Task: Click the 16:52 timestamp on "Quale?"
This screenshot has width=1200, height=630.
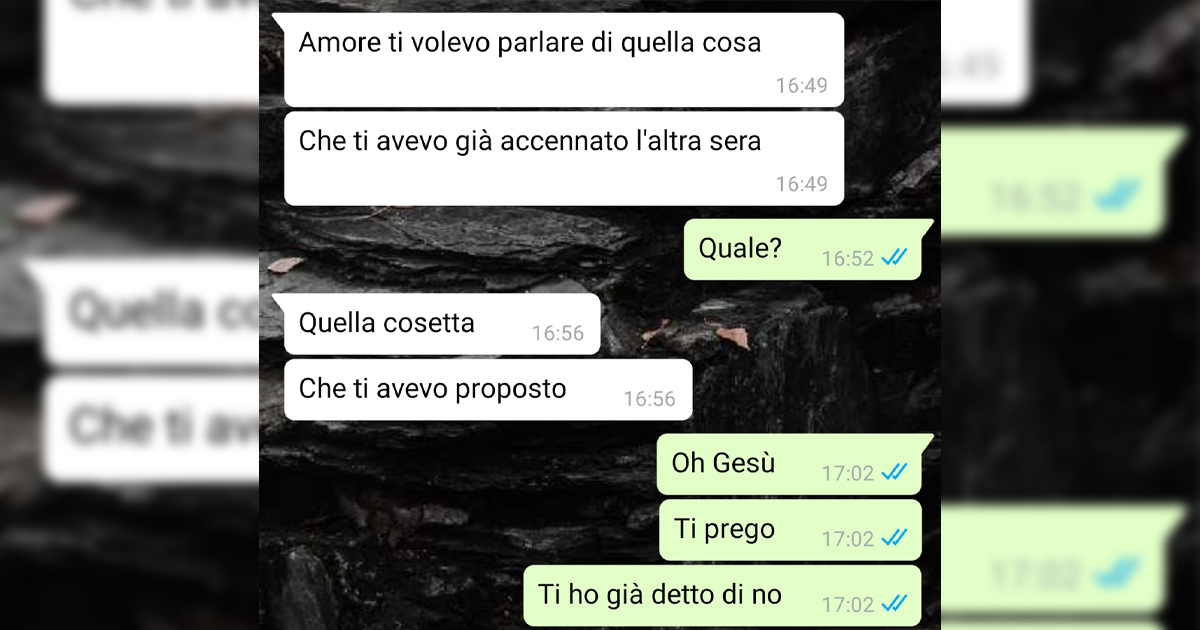Action: coord(848,259)
